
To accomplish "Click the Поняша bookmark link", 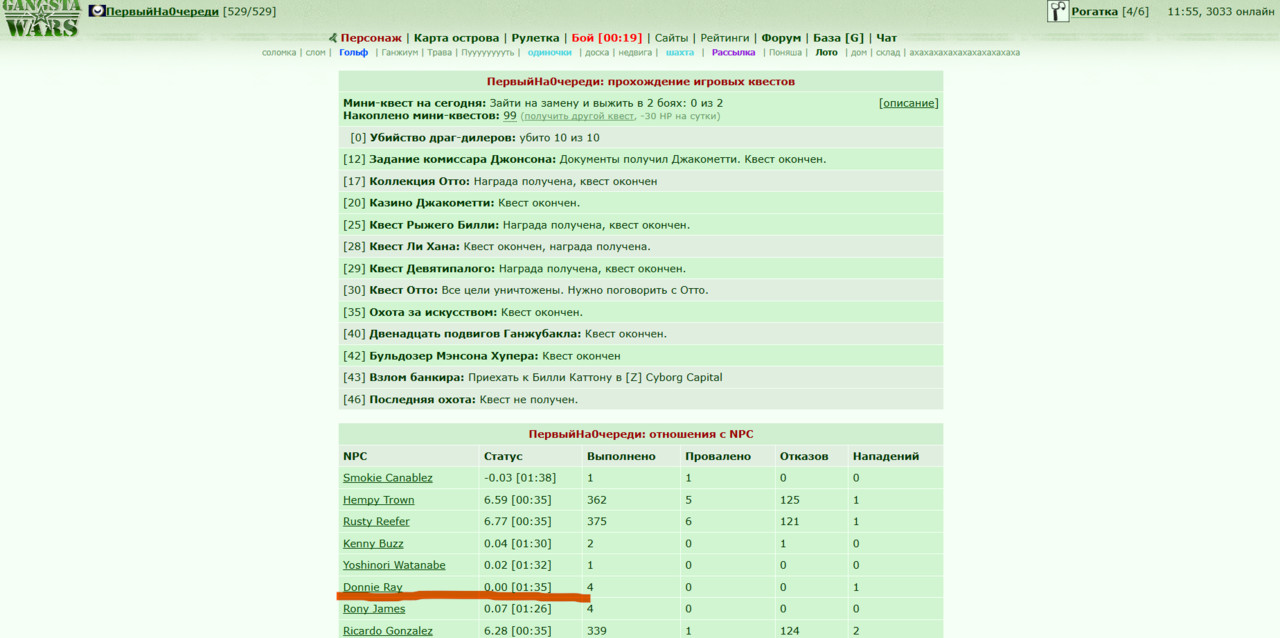I will pos(785,52).
